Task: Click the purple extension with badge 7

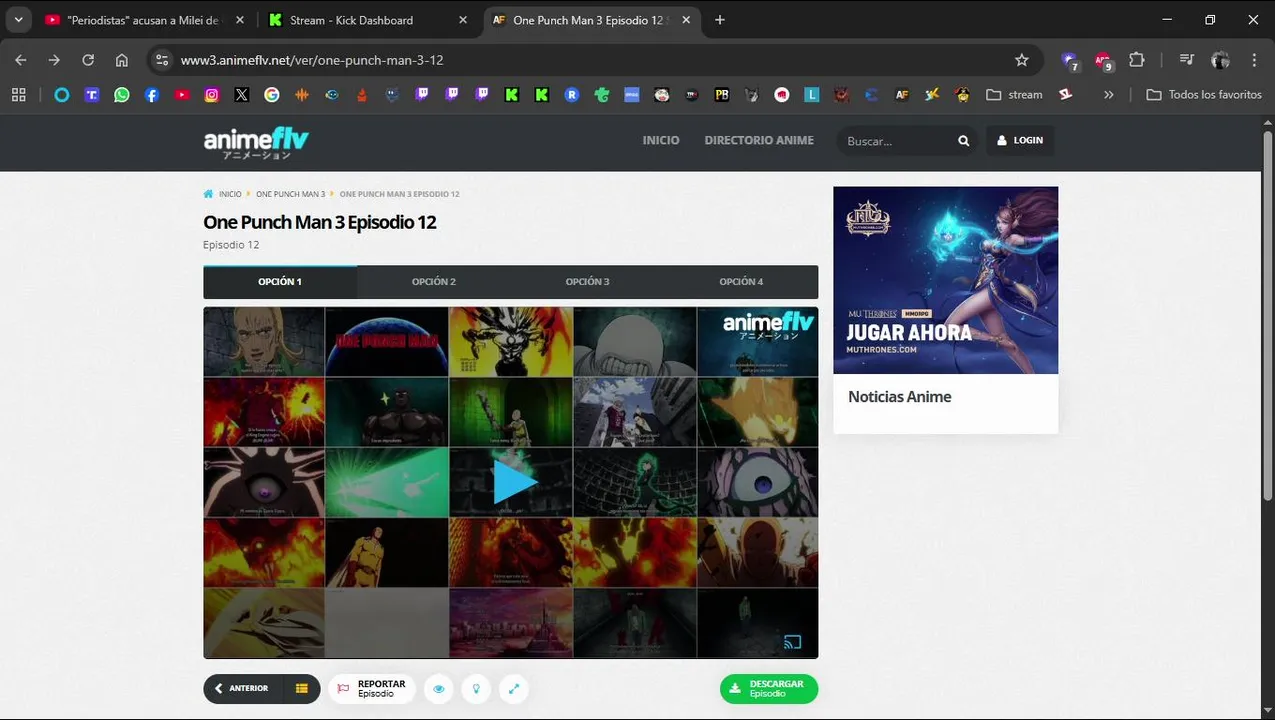Action: pyautogui.click(x=1070, y=61)
